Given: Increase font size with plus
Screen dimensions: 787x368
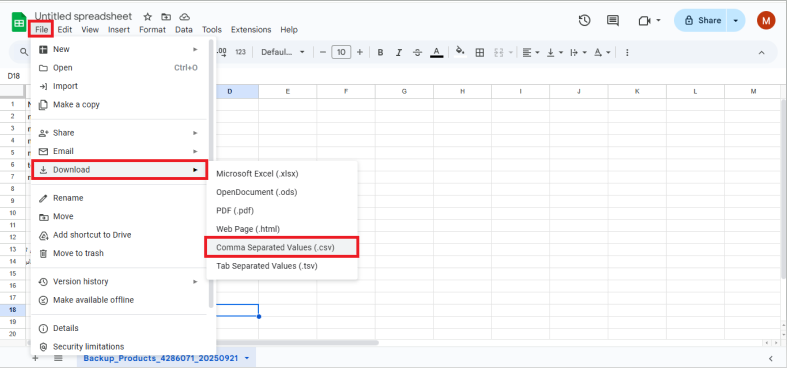Looking at the screenshot, I should pyautogui.click(x=359, y=52).
